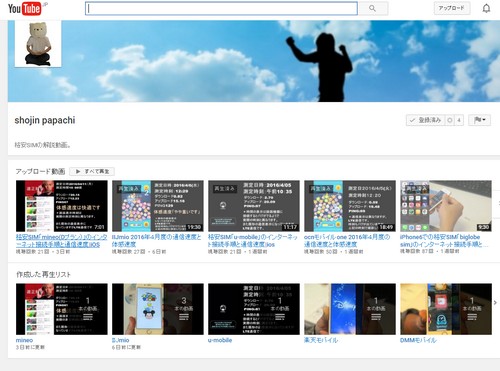Open the アップロード動画 section heading
The height and width of the screenshot is (371, 500).
[x=40, y=171]
